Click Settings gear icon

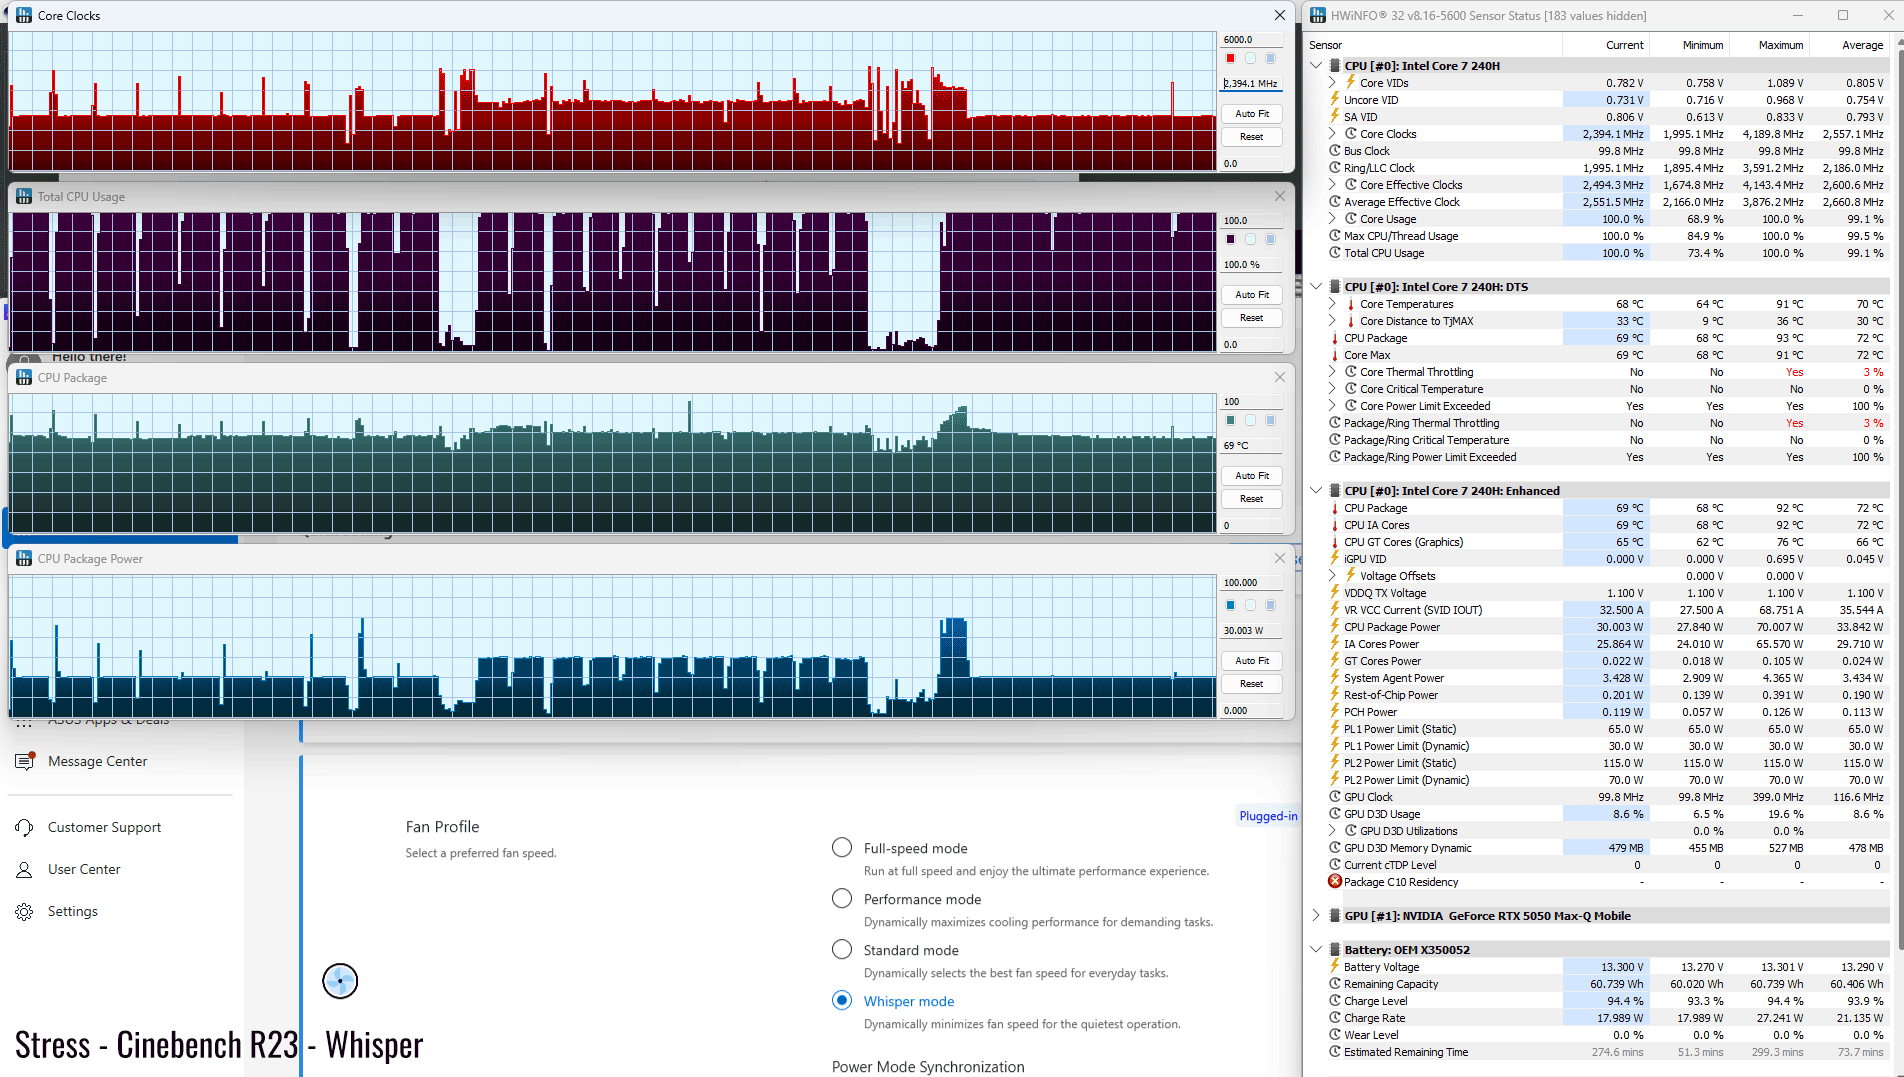click(25, 911)
